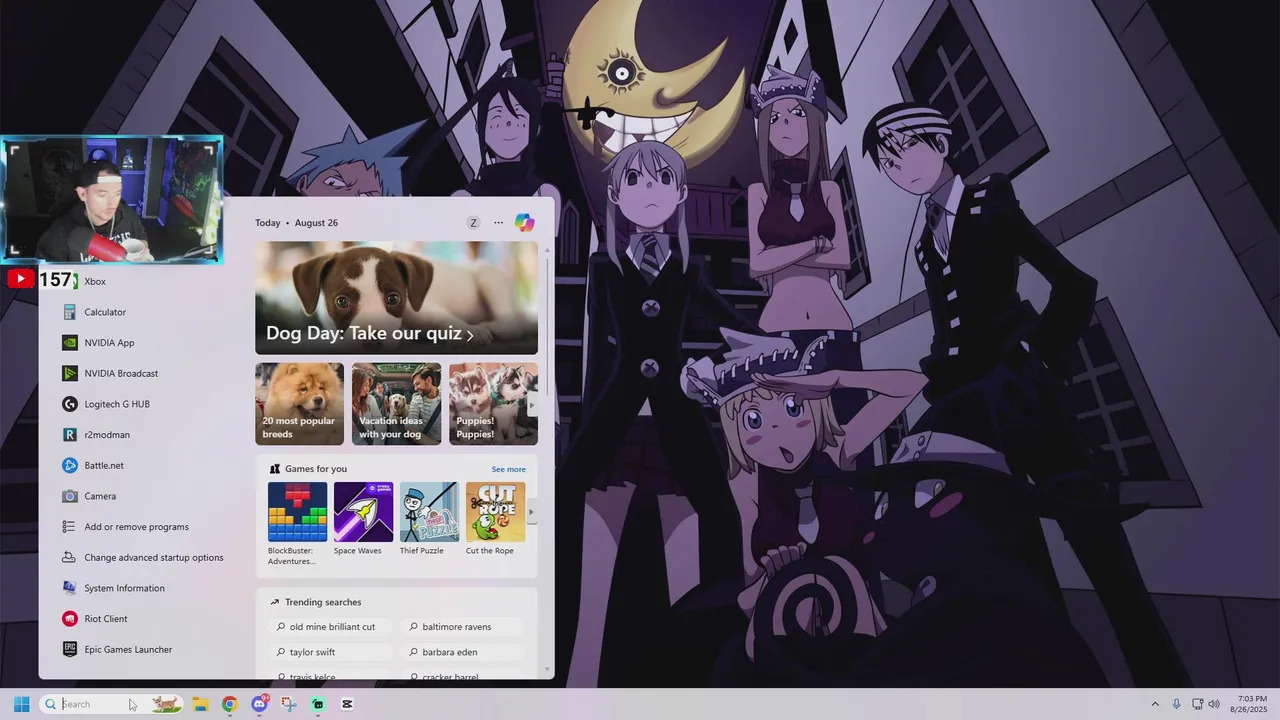Viewport: 1280px width, 720px height.
Task: Search trending: old mine brilliant cut
Action: [x=331, y=627]
